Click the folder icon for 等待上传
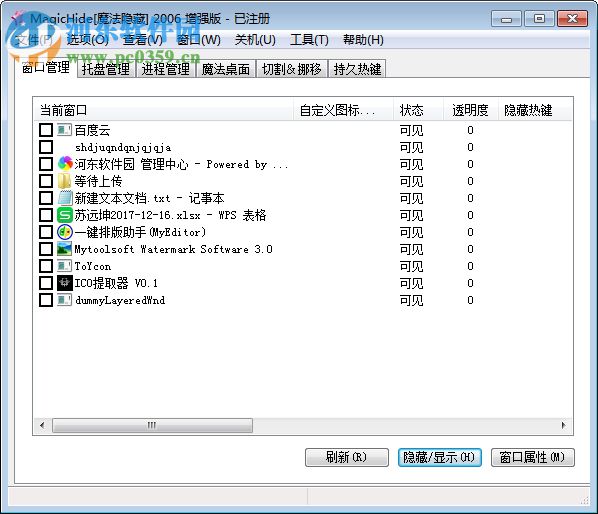 point(64,181)
